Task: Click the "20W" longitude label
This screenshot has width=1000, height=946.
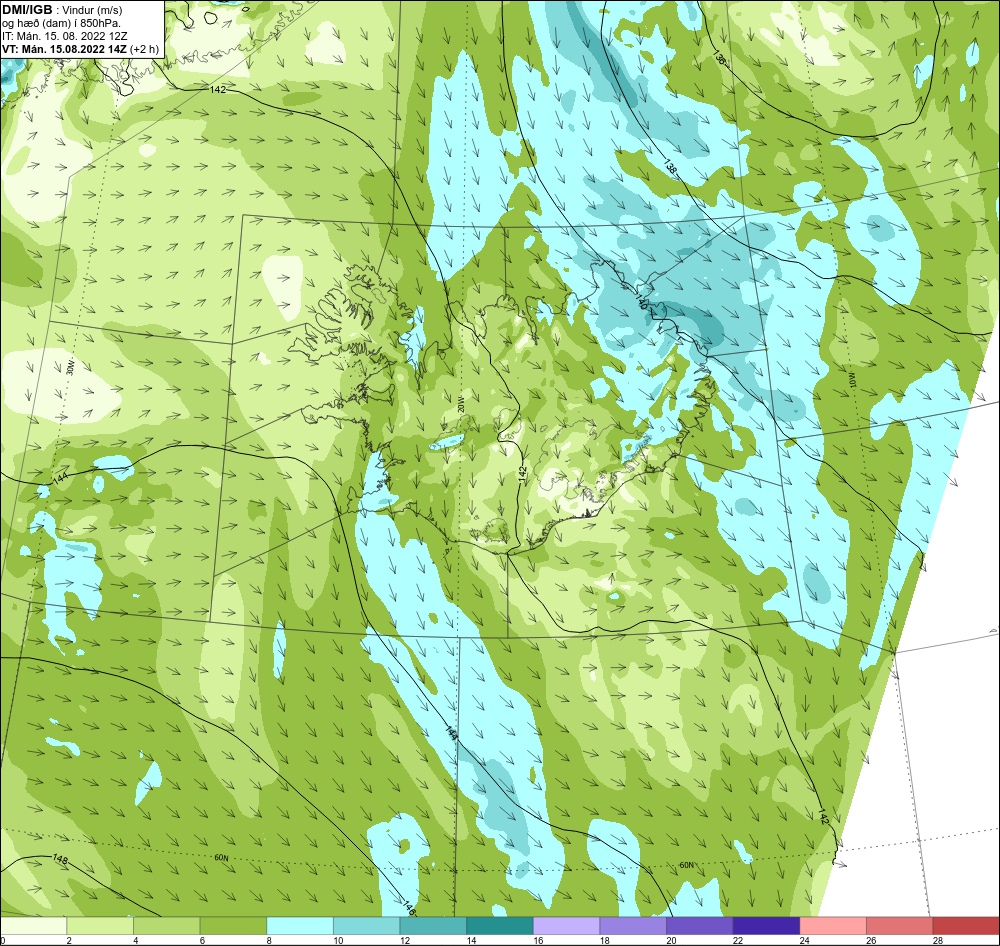Action: [460, 403]
